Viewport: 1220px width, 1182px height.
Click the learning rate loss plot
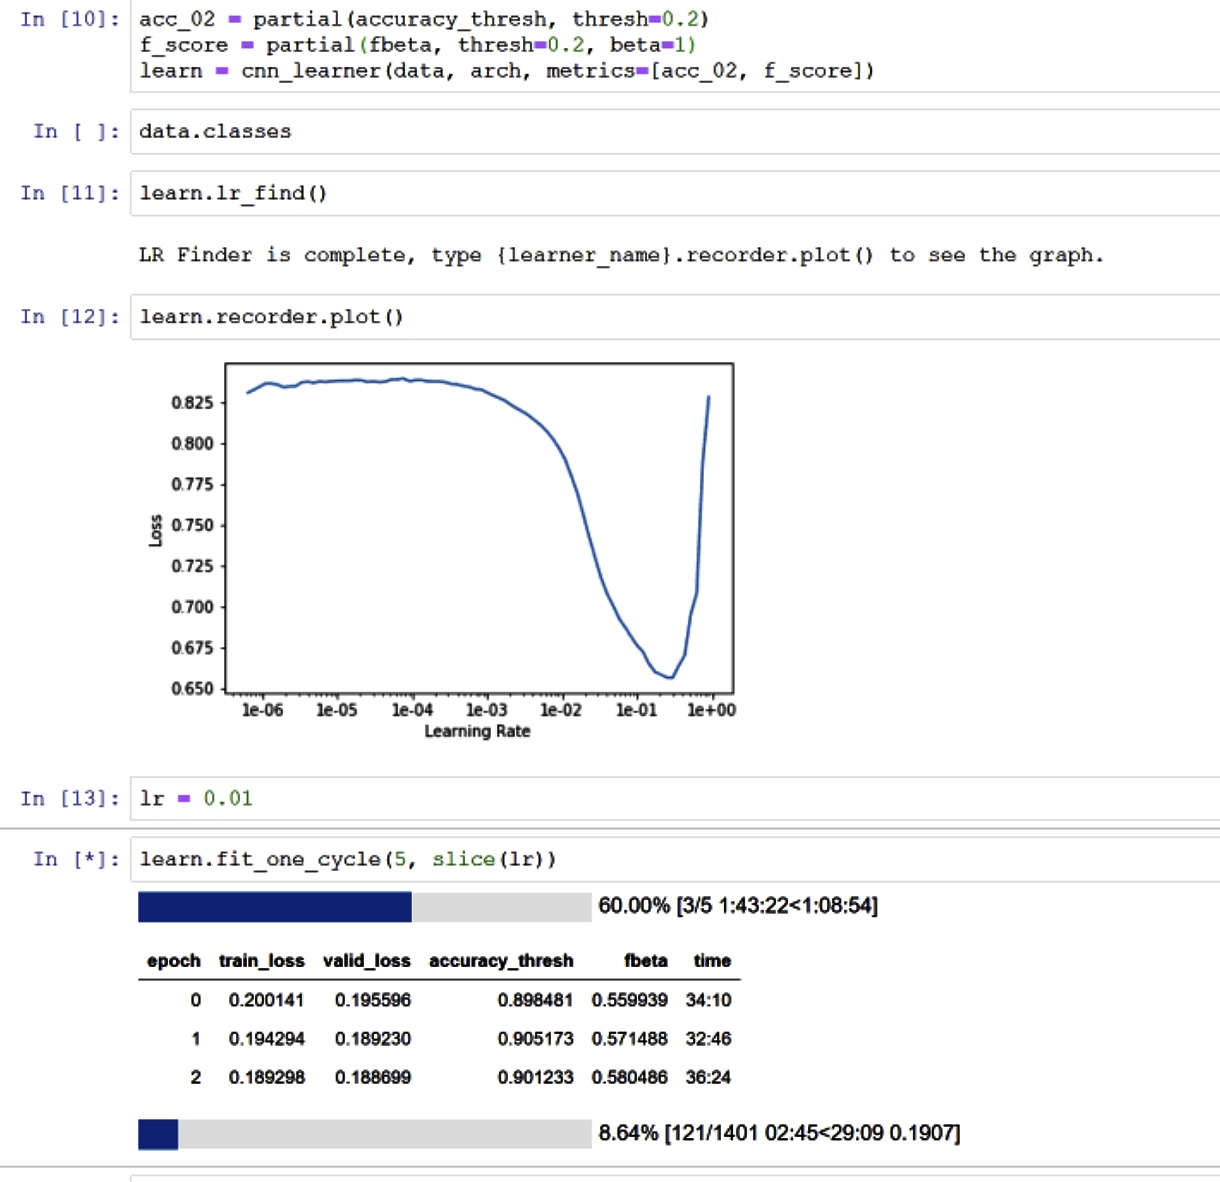(x=479, y=528)
